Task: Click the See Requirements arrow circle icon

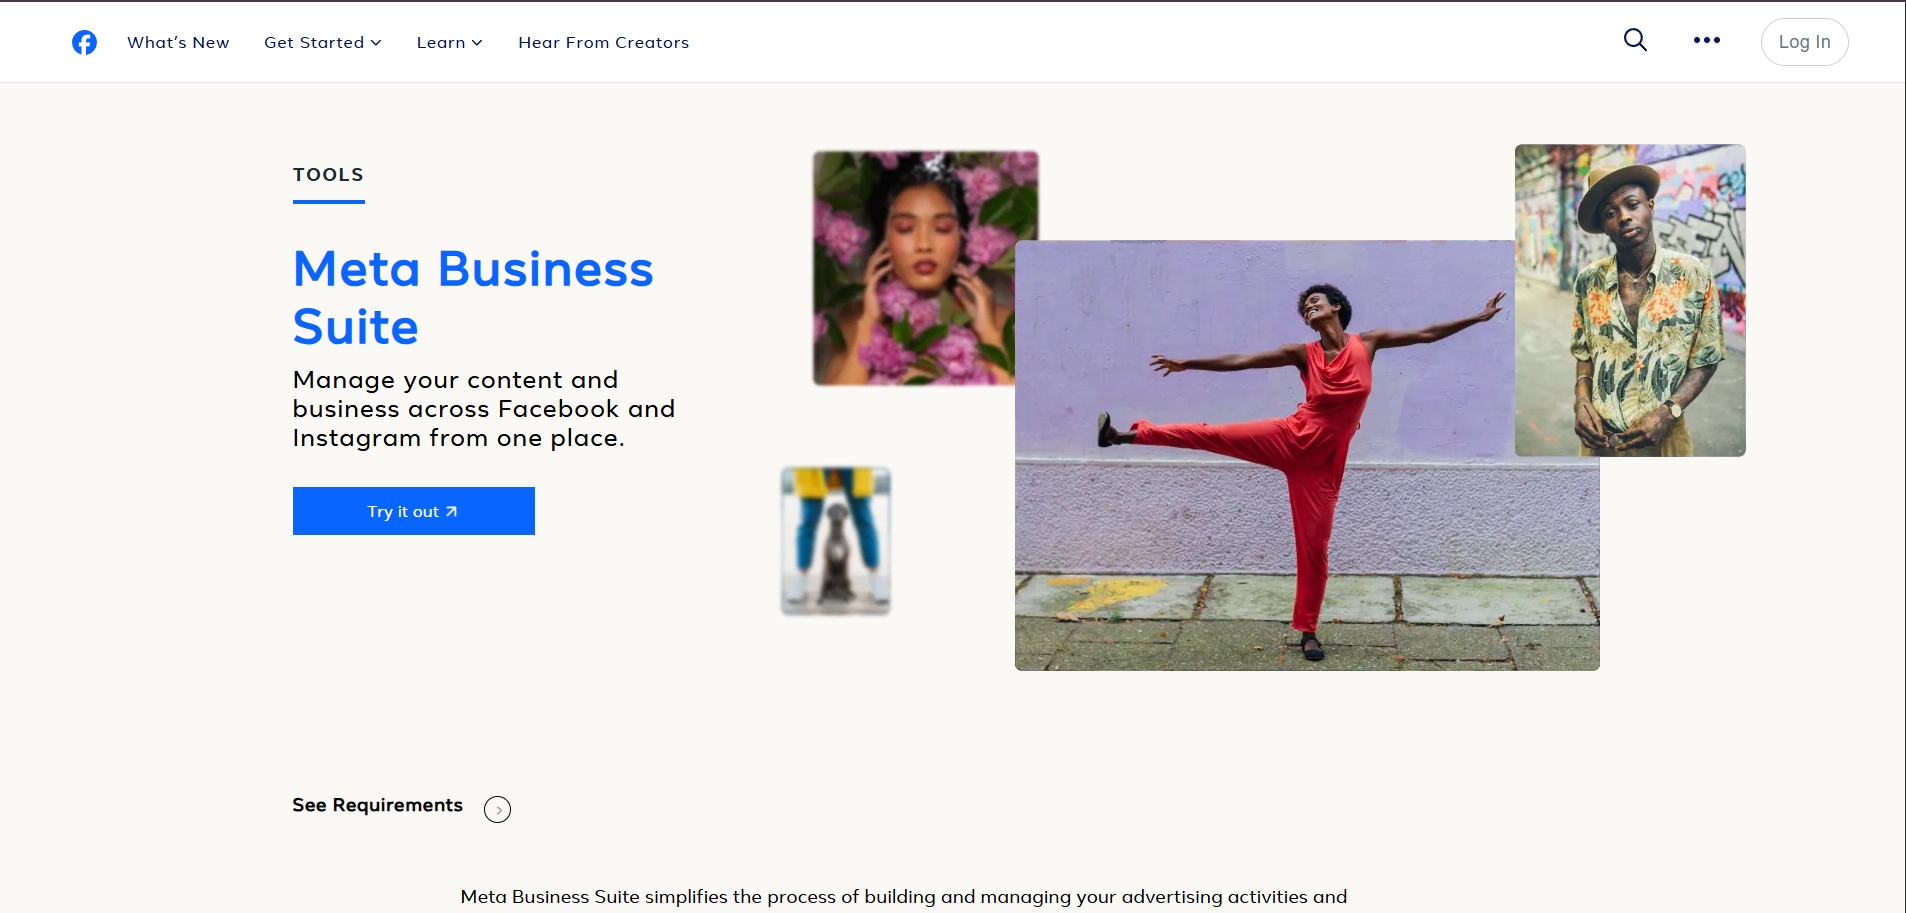Action: point(497,809)
